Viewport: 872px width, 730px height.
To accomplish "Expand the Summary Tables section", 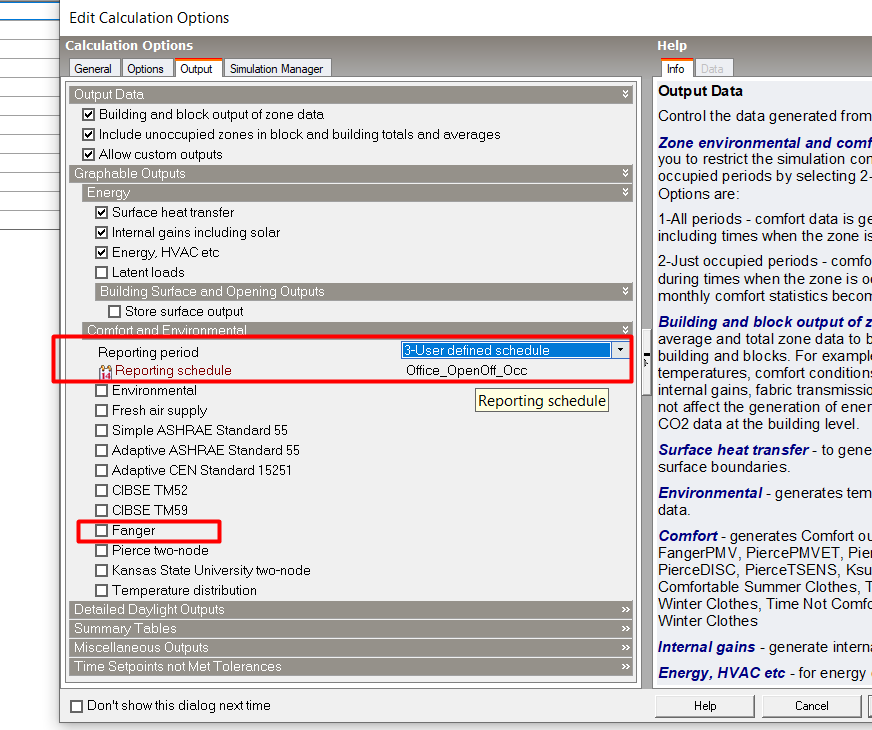I will pos(626,628).
